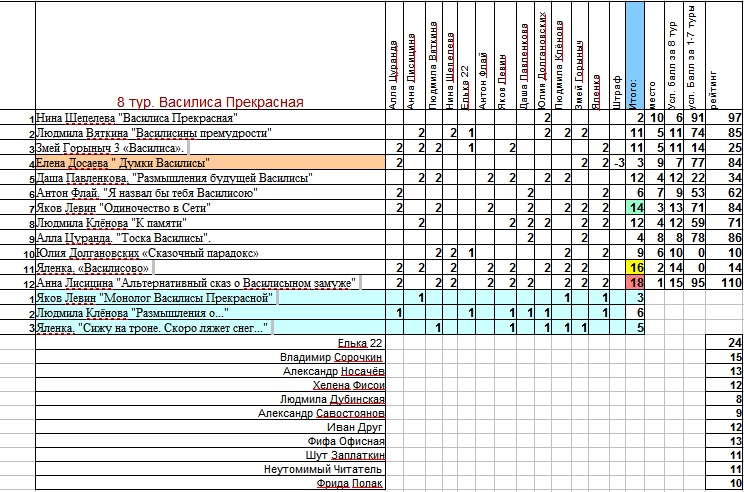Click the "усл. балл за 8 тур" header
Screen dimensions: 744x492
(x=674, y=56)
